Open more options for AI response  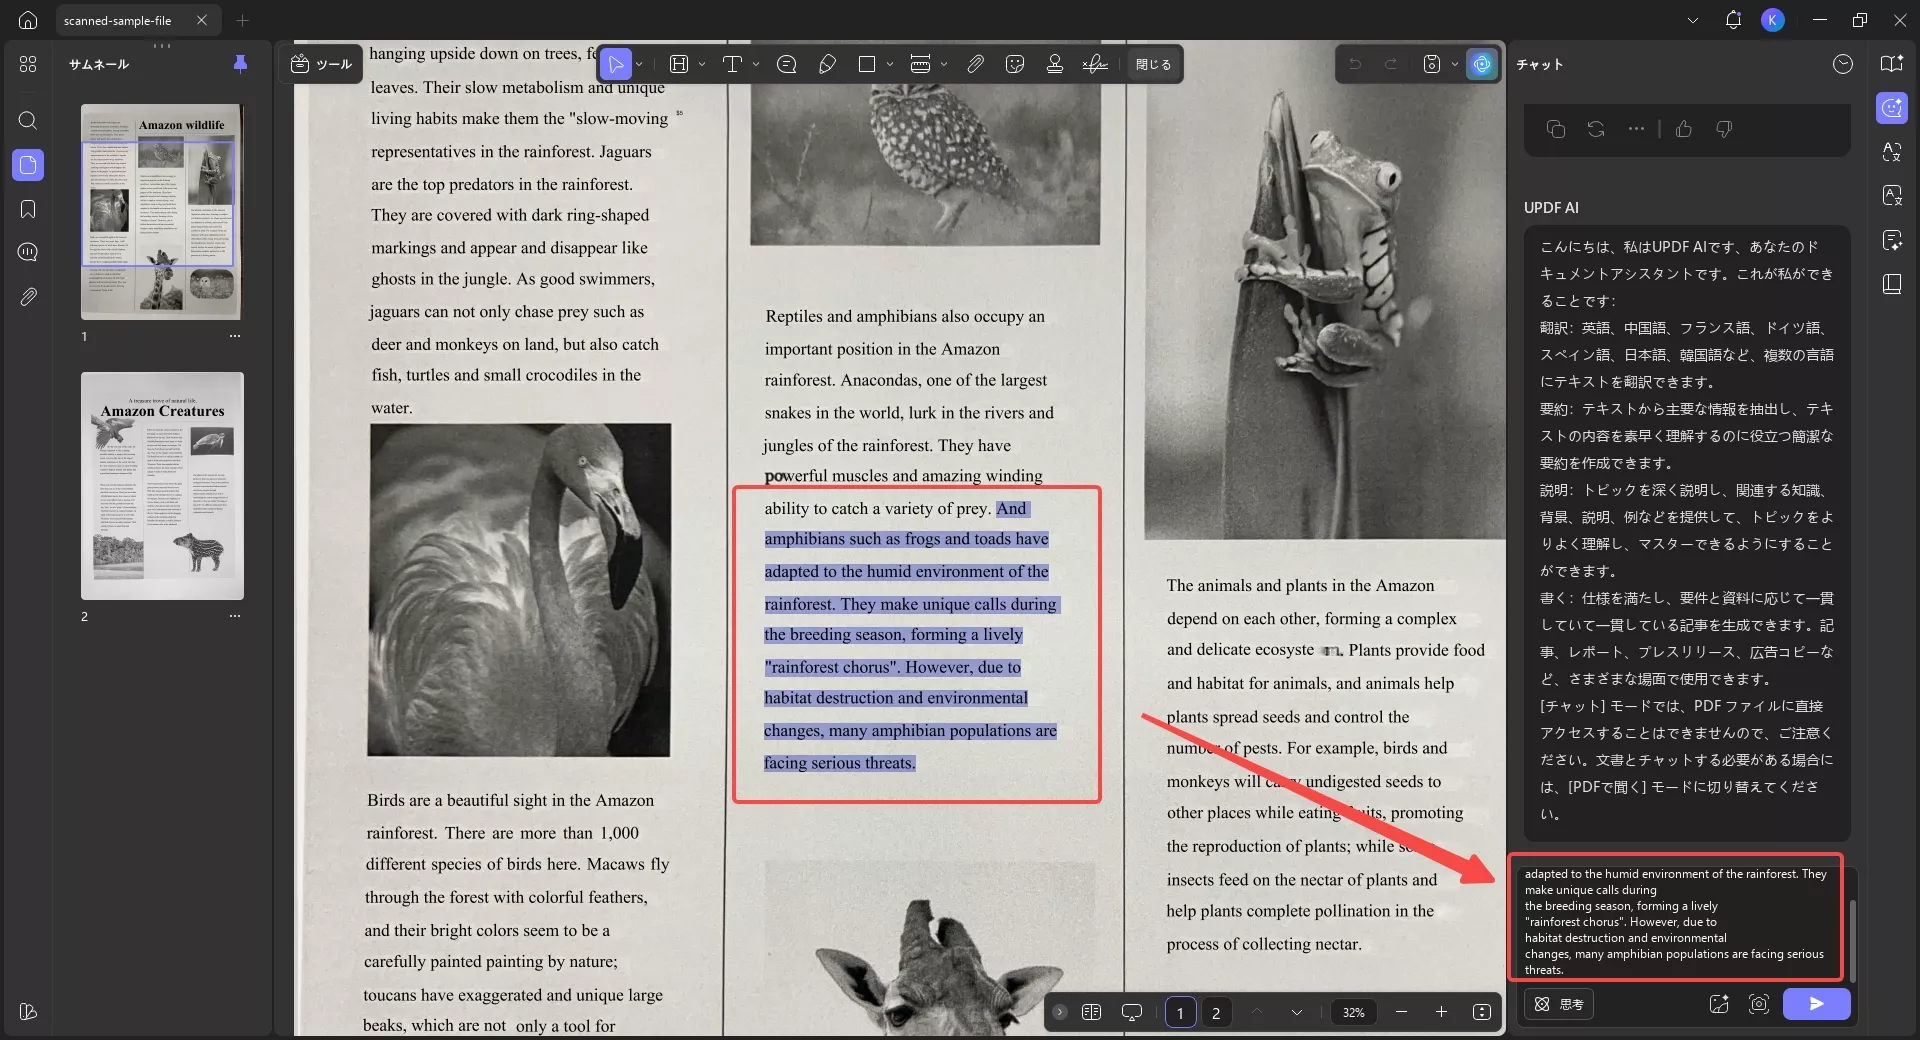pos(1636,129)
